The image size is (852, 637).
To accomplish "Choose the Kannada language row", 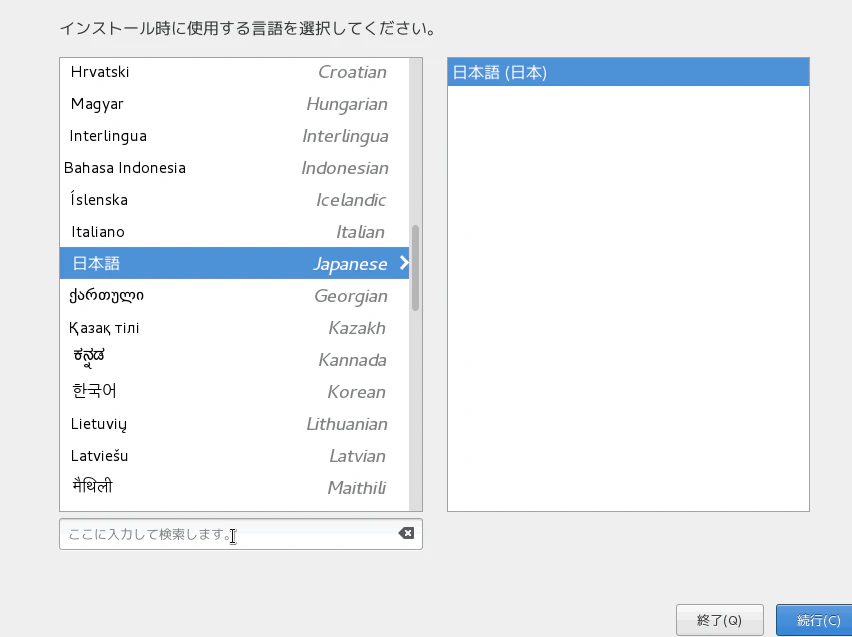I will [x=234, y=359].
